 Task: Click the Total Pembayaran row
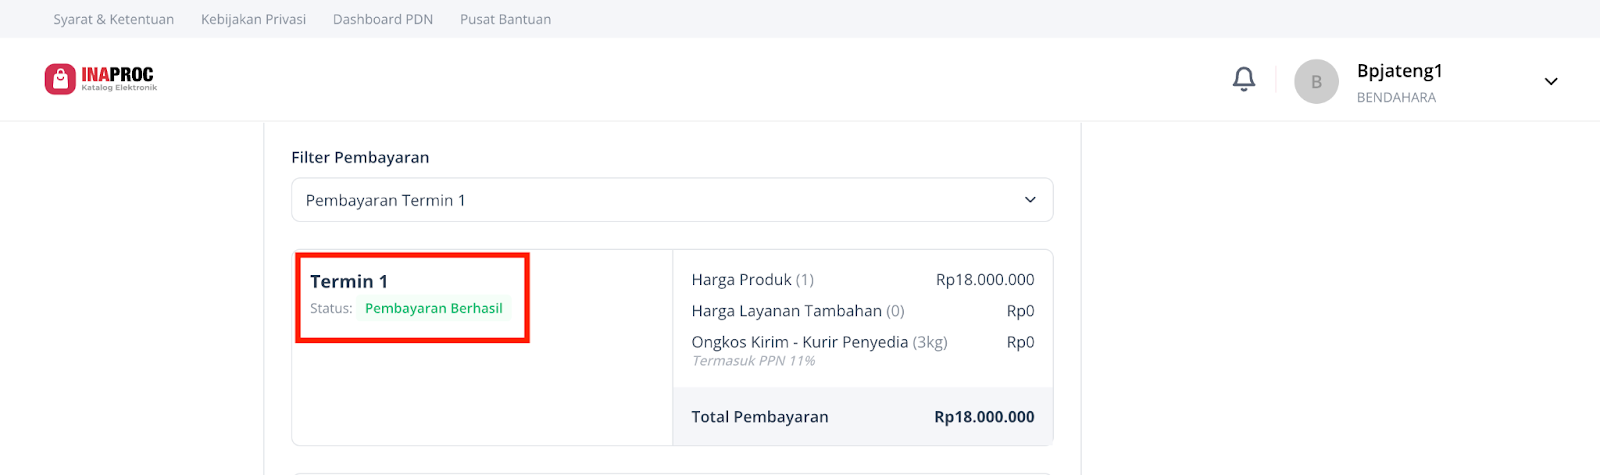(863, 417)
